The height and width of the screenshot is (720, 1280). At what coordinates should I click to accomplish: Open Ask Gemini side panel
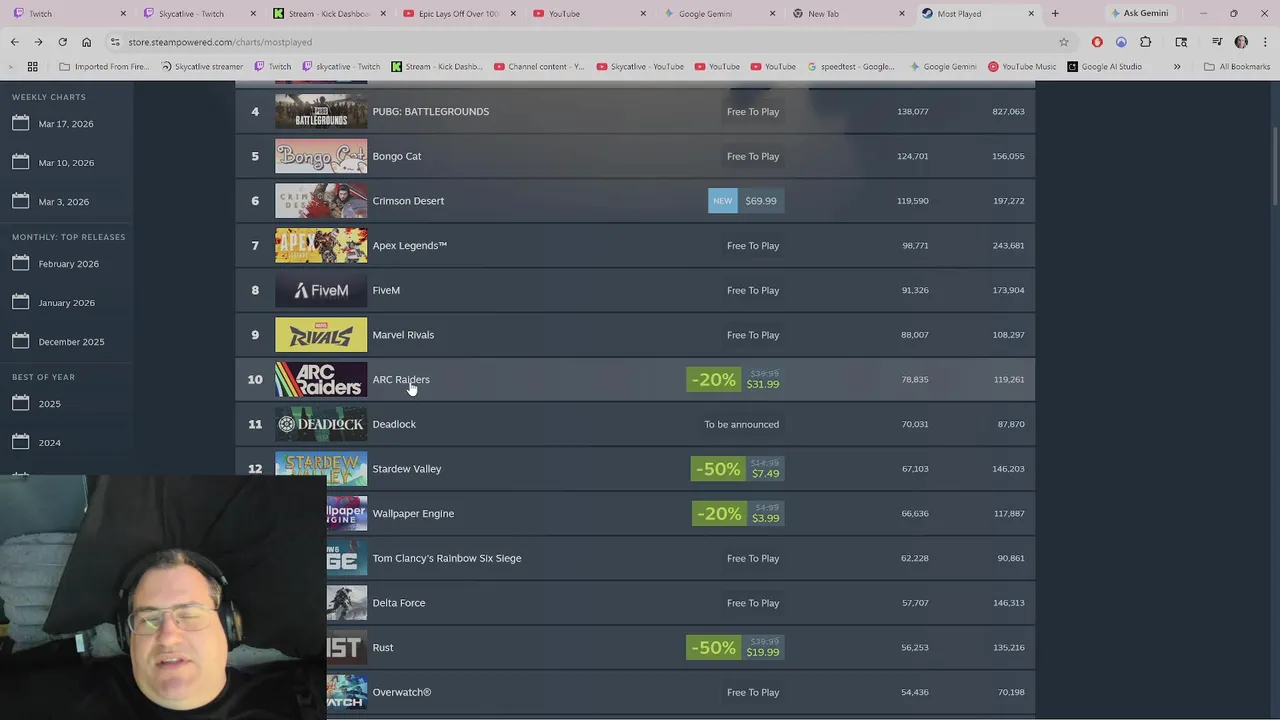(x=1139, y=14)
